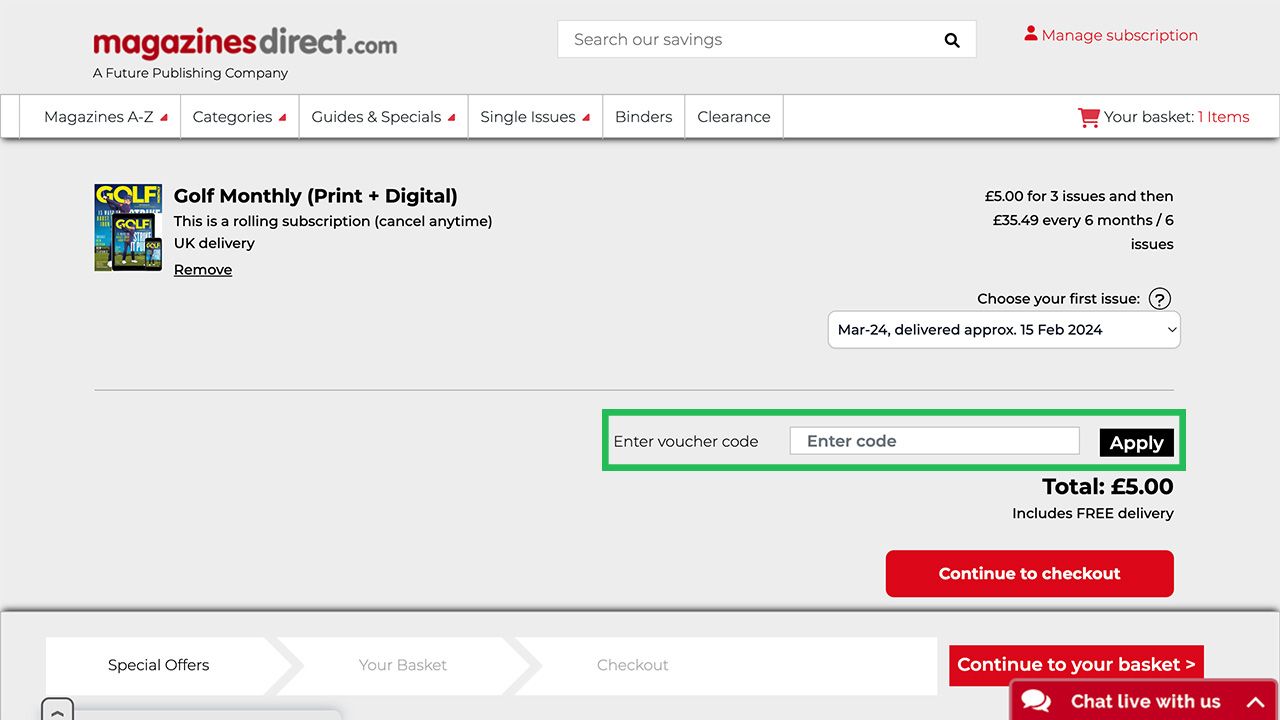Click the Chat live with us button
This screenshot has height=720, width=1280.
point(1144,701)
